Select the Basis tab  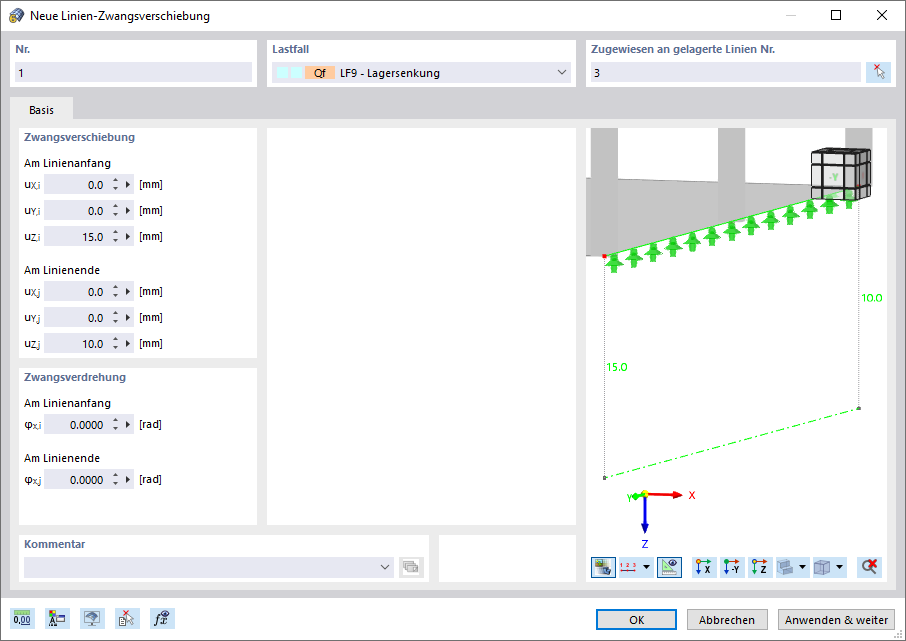42,110
